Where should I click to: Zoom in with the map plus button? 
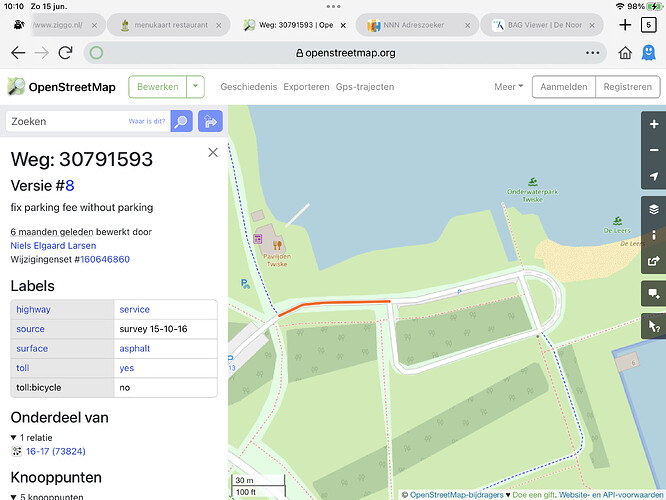(x=654, y=124)
